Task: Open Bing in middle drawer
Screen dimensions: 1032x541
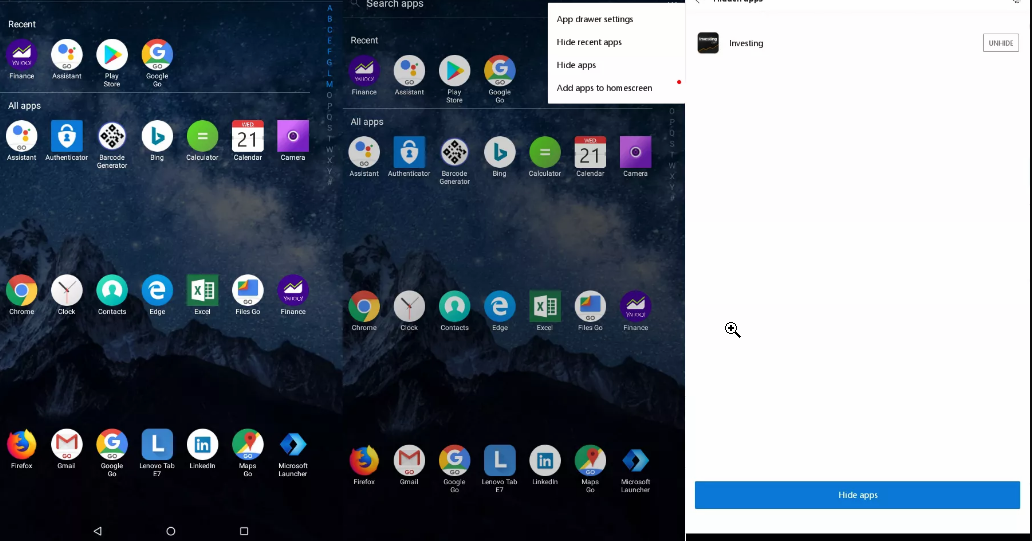Action: (500, 152)
